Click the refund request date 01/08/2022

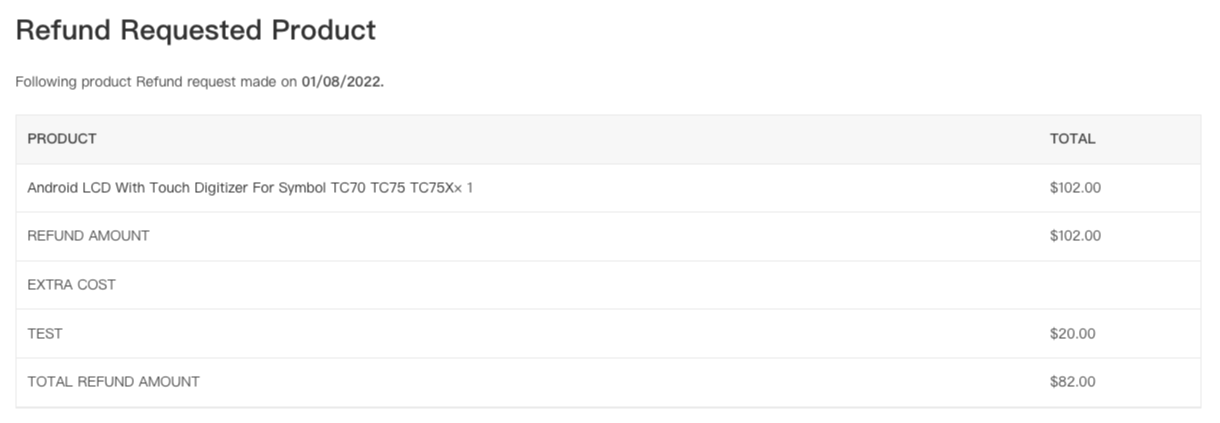342,82
